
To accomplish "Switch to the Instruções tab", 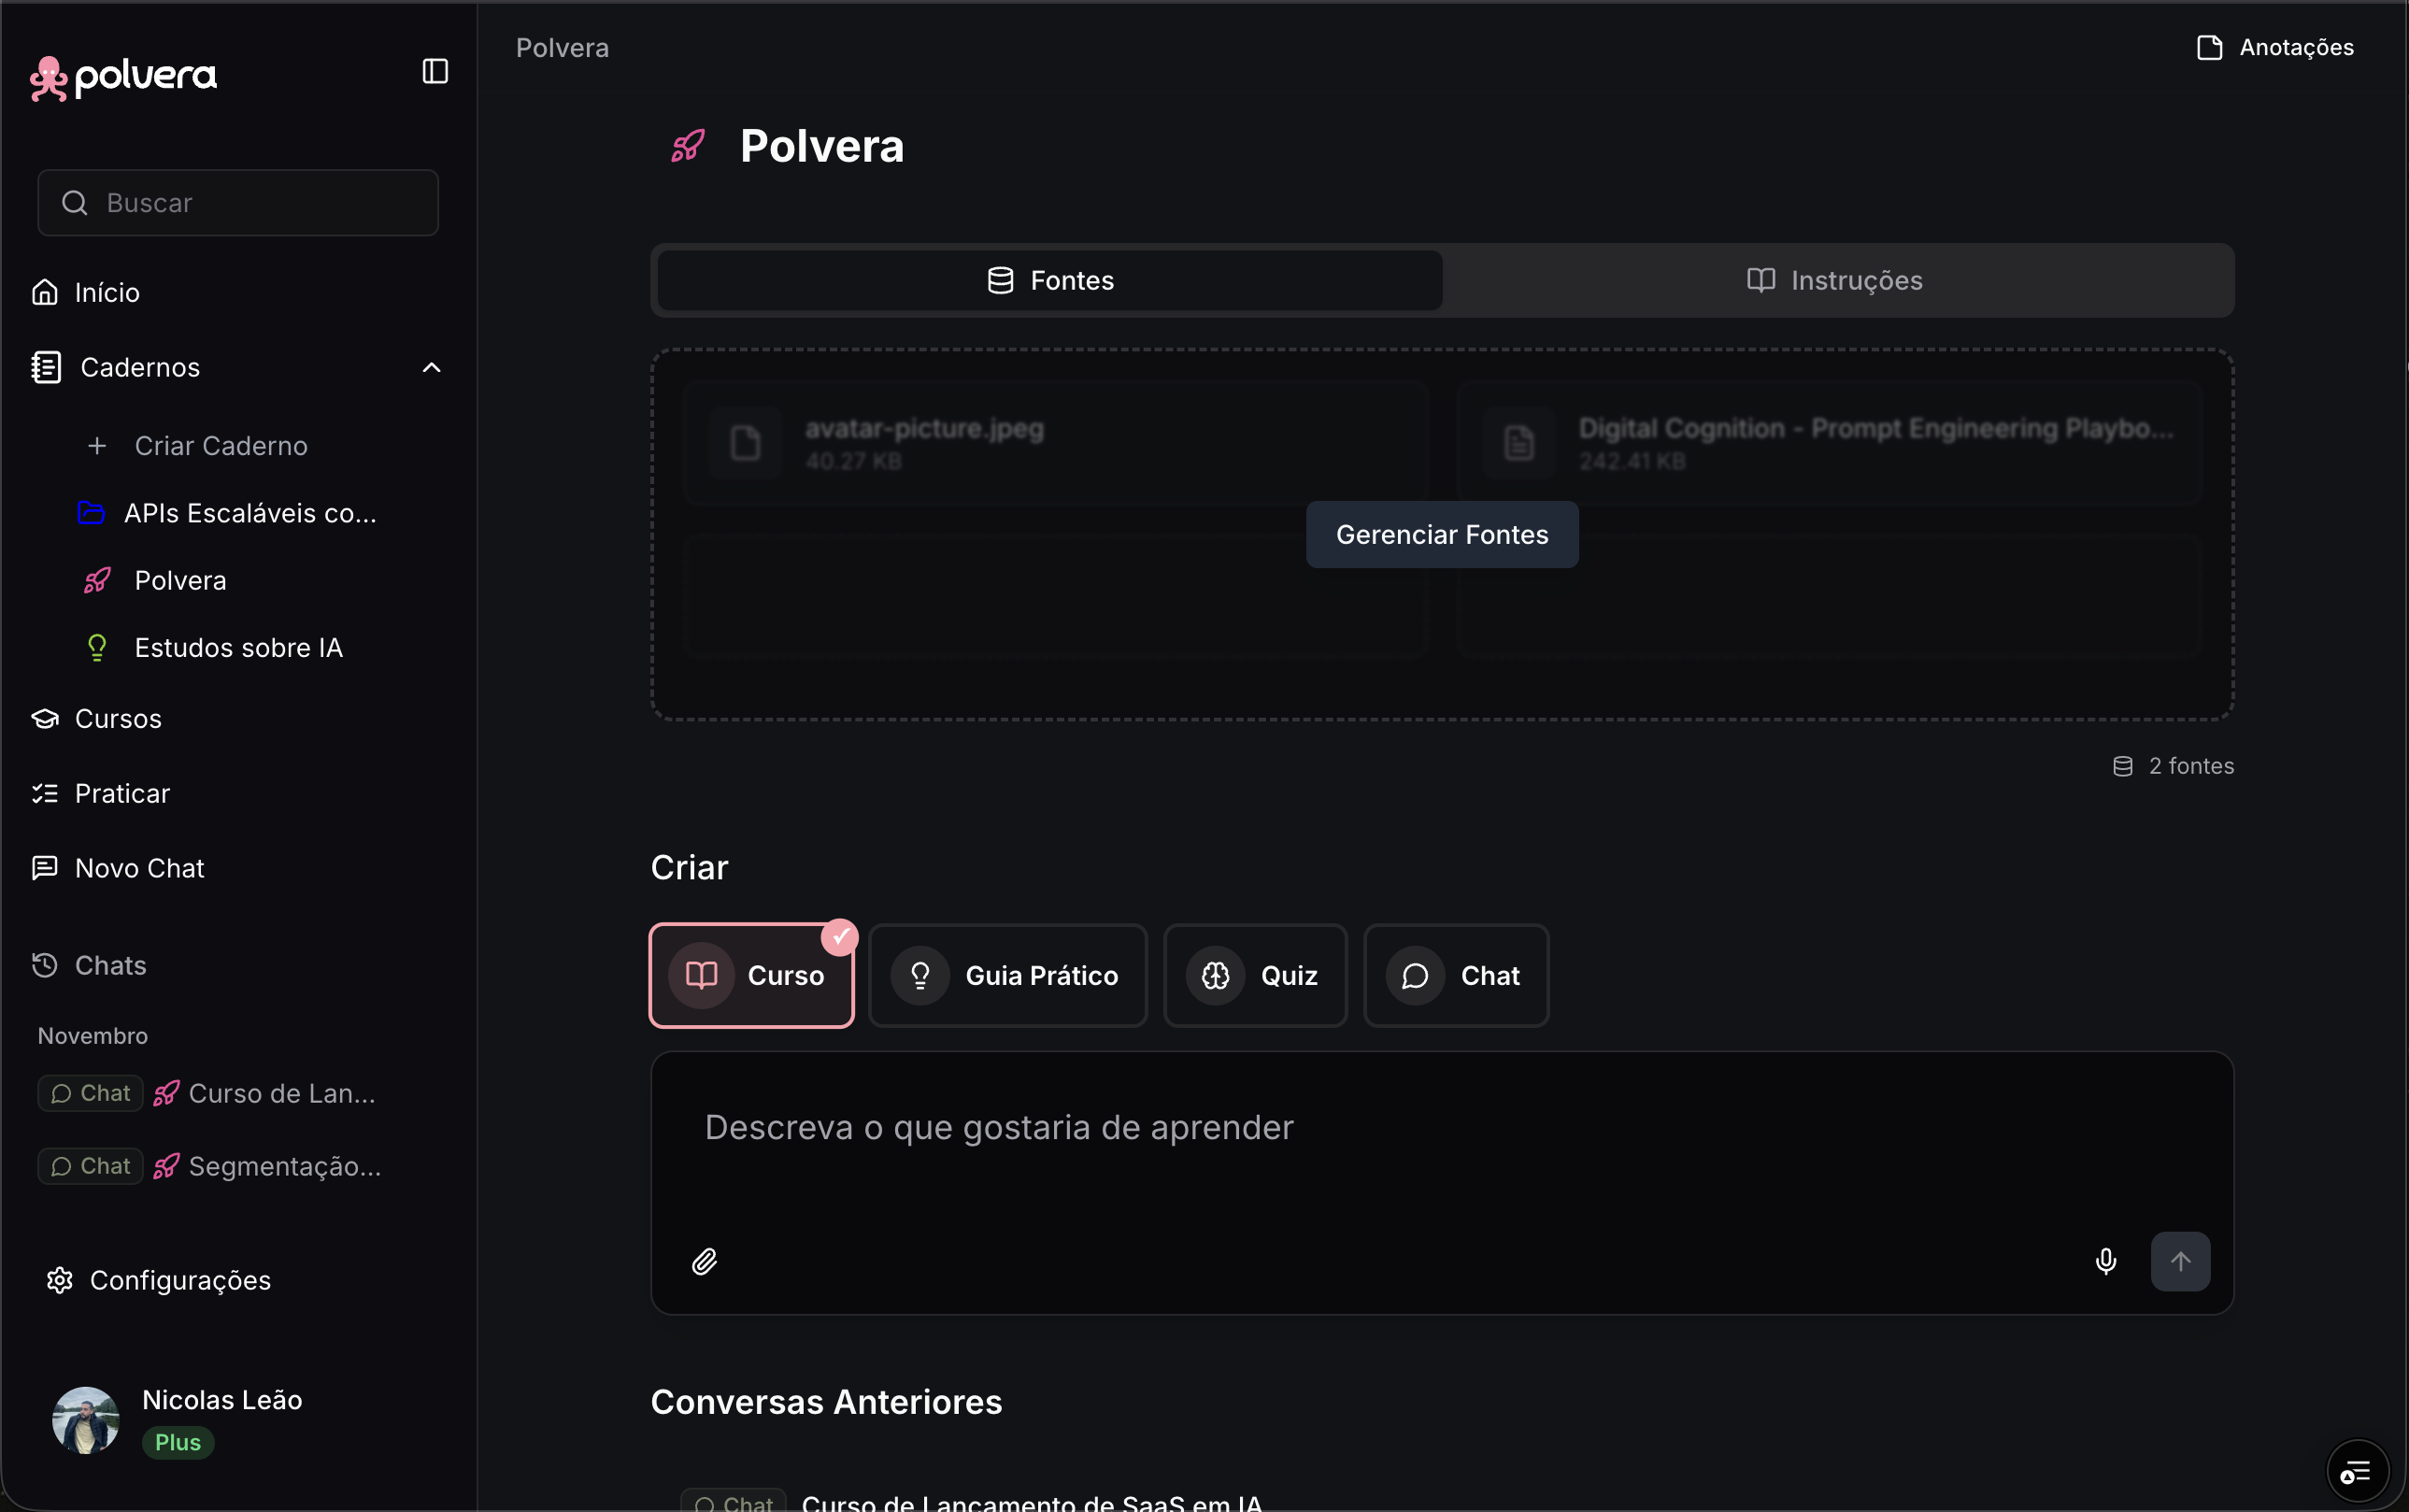I will [x=1833, y=280].
